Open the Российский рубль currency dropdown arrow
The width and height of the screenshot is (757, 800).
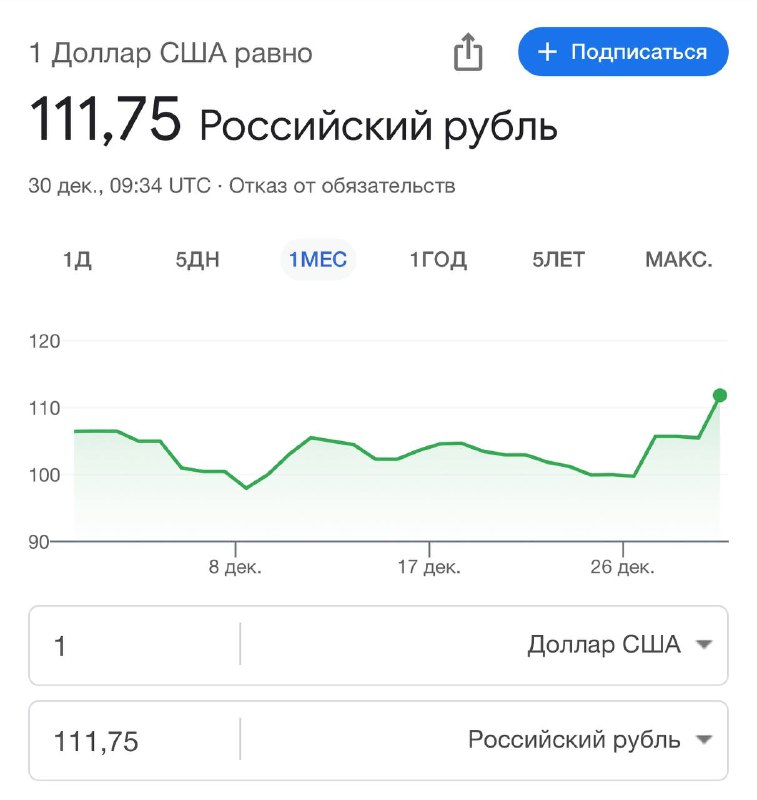click(704, 739)
